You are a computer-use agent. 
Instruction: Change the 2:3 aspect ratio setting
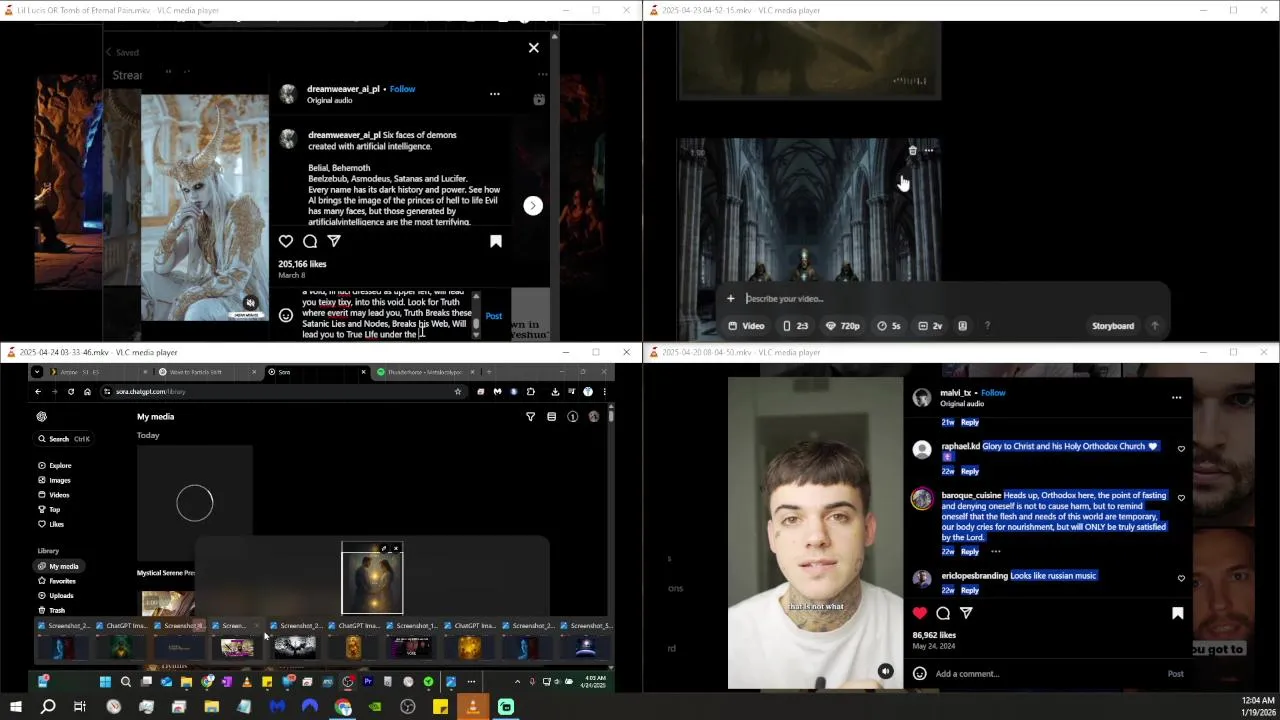click(796, 326)
